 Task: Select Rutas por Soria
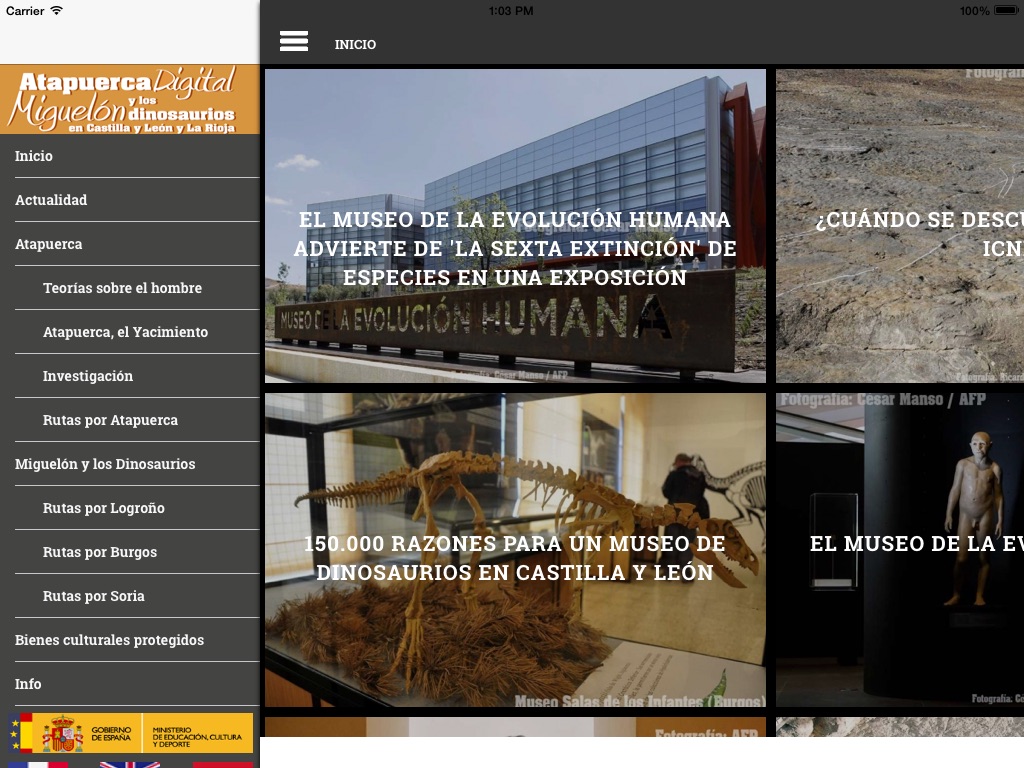pos(137,596)
